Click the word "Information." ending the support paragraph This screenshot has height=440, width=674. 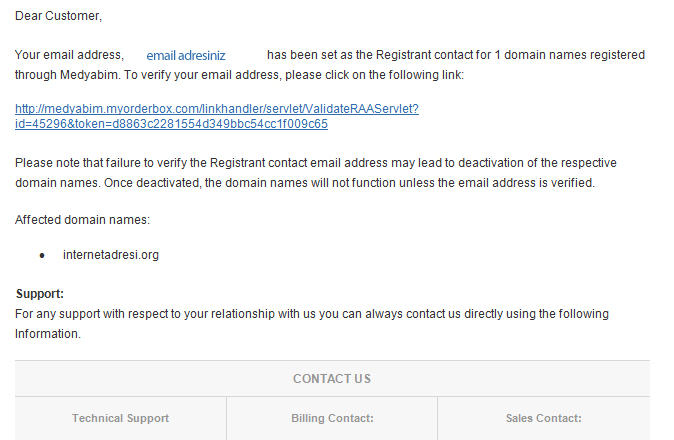pyautogui.click(x=48, y=334)
